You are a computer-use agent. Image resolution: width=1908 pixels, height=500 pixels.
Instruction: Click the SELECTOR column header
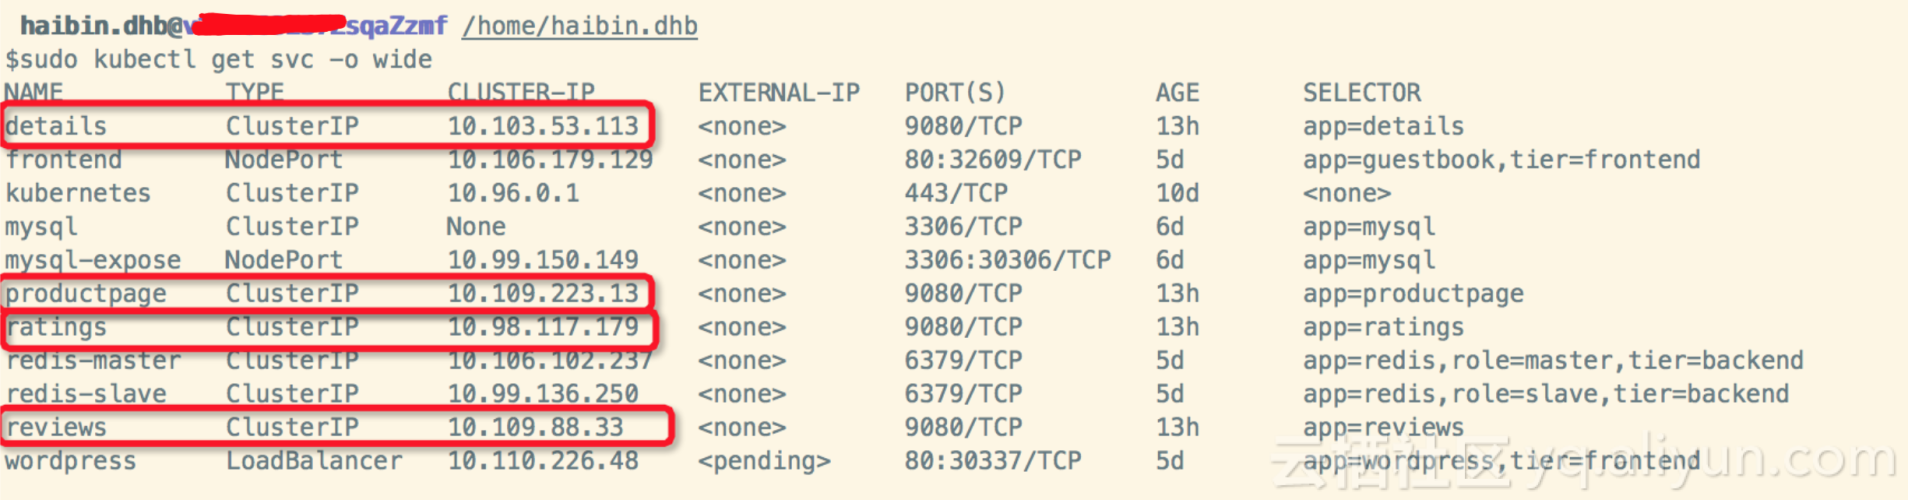(1361, 93)
